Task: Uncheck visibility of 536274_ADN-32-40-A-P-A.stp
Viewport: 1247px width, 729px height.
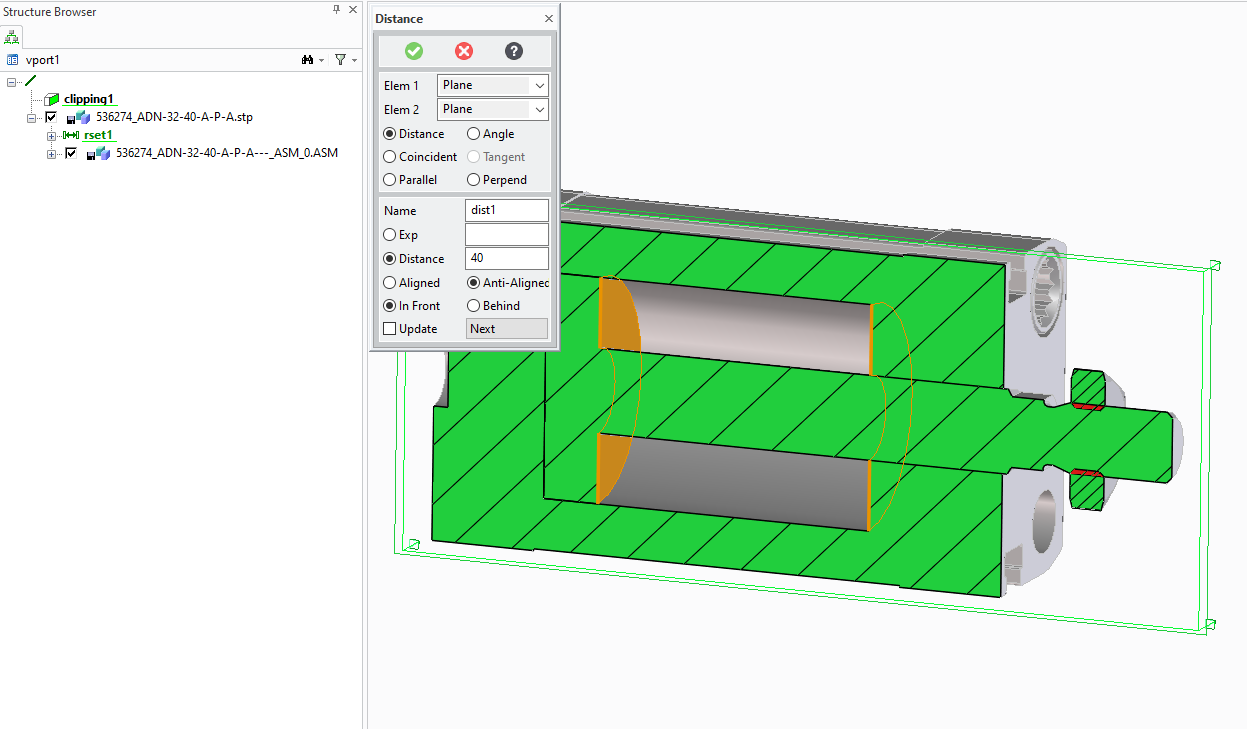Action: [x=51, y=117]
